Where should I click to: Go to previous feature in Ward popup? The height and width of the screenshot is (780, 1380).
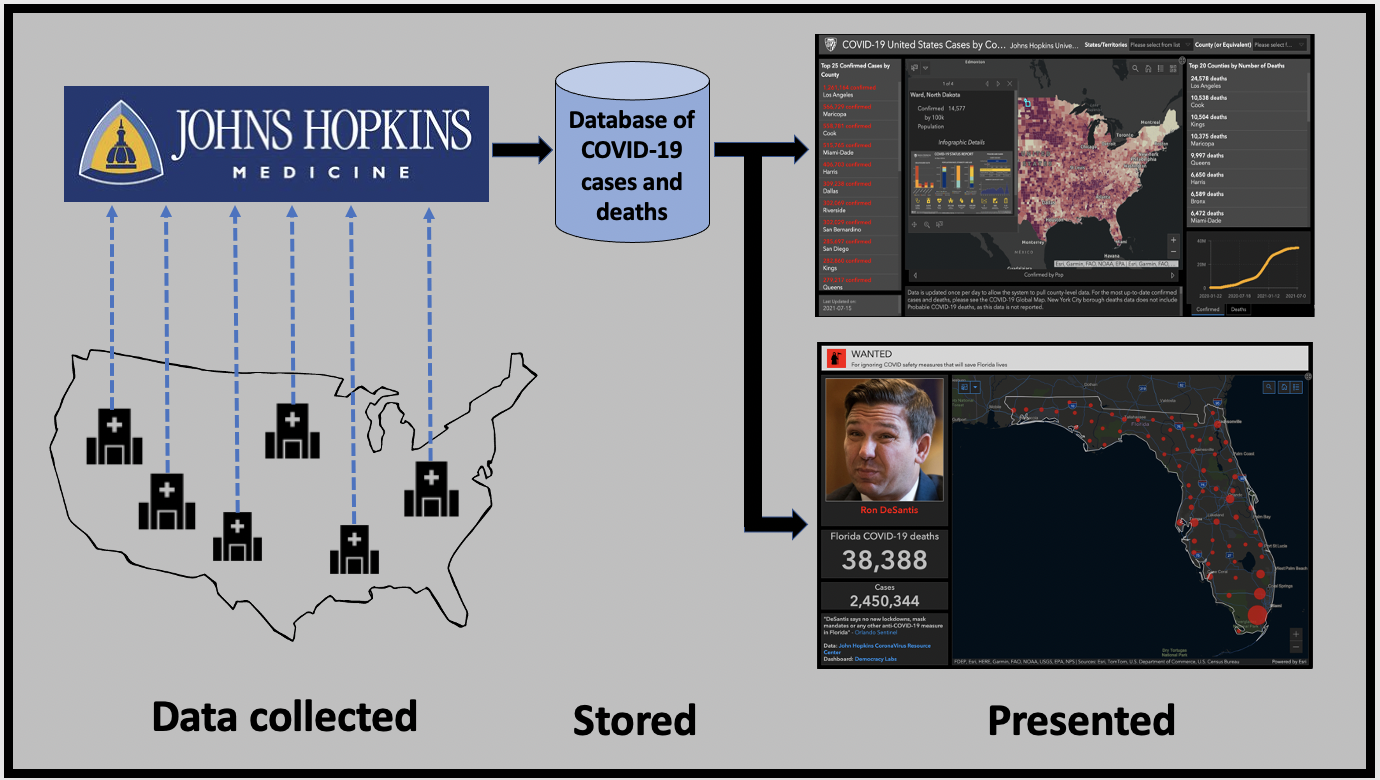tap(987, 84)
